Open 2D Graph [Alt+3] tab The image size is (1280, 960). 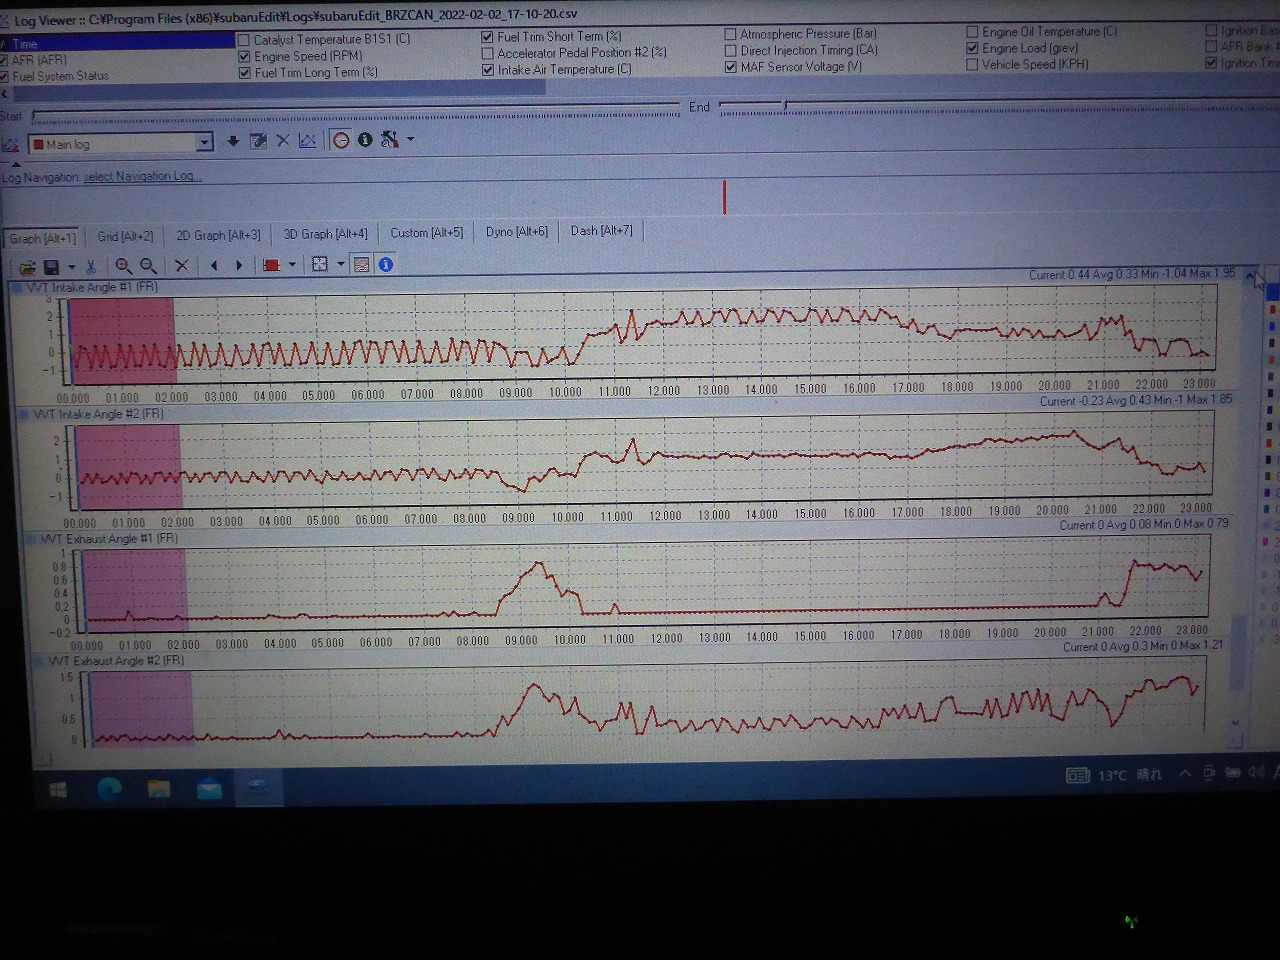click(x=218, y=236)
